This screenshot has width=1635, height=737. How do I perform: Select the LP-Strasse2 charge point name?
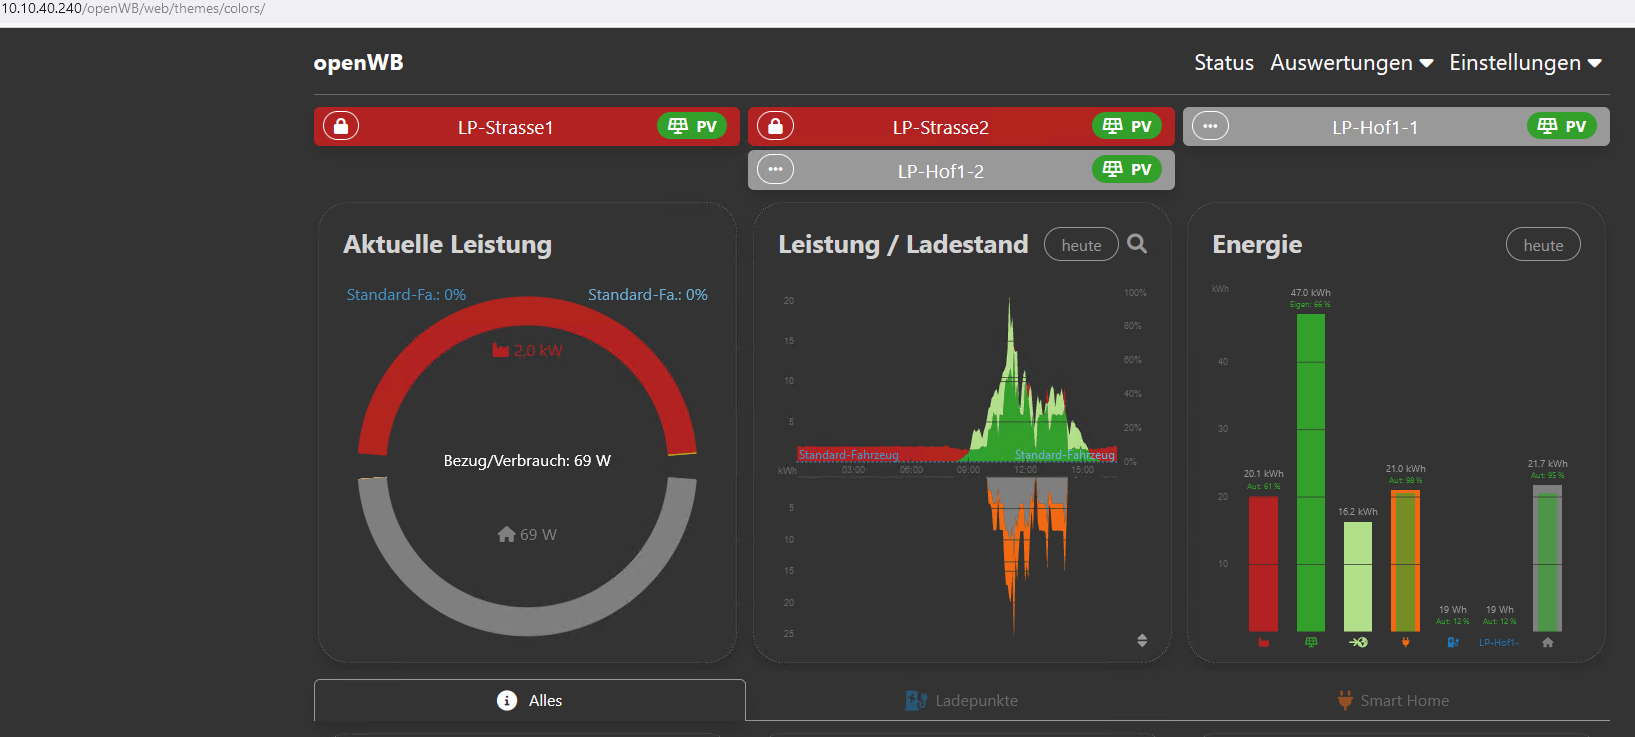point(941,127)
